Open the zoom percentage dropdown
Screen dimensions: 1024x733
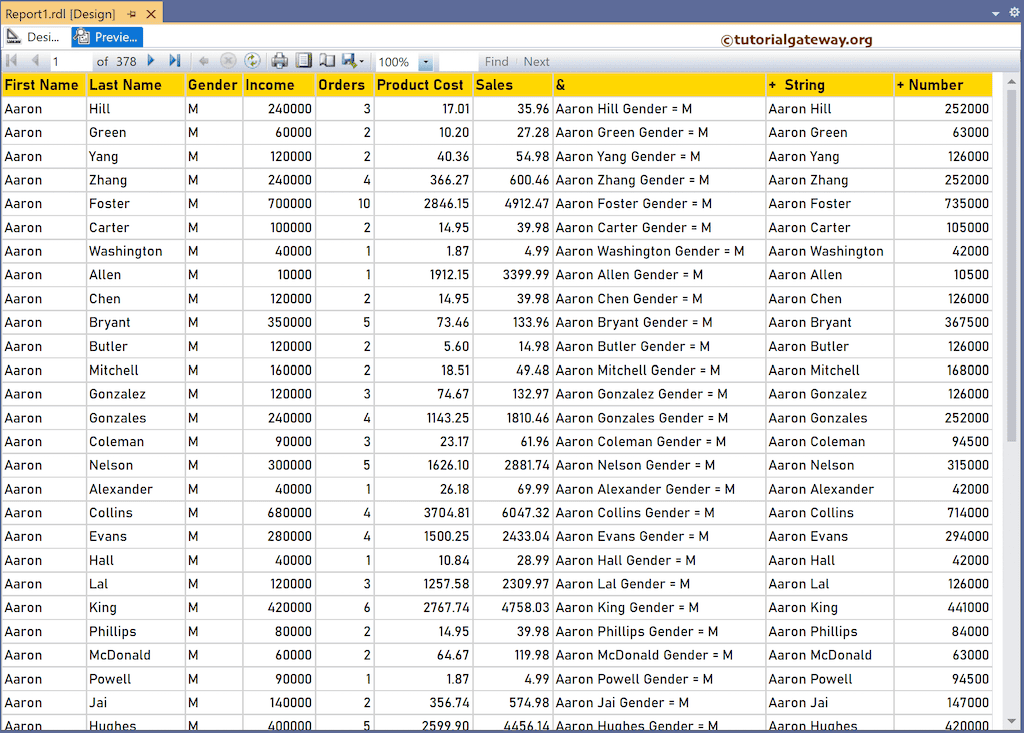click(x=424, y=61)
